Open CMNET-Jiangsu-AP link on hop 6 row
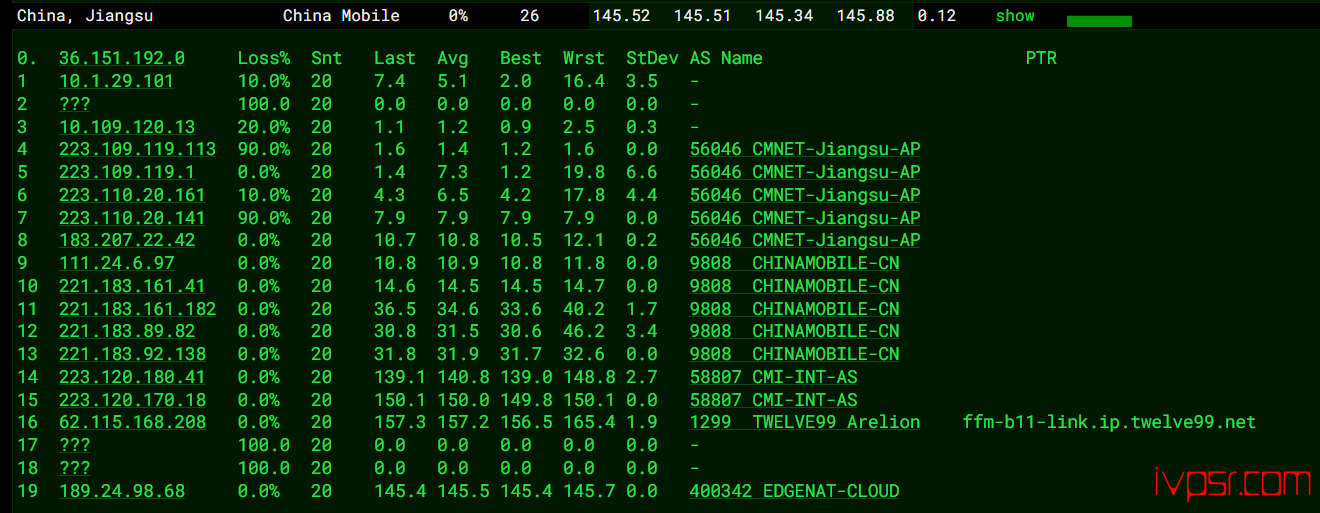This screenshot has height=513, width=1320. (805, 196)
